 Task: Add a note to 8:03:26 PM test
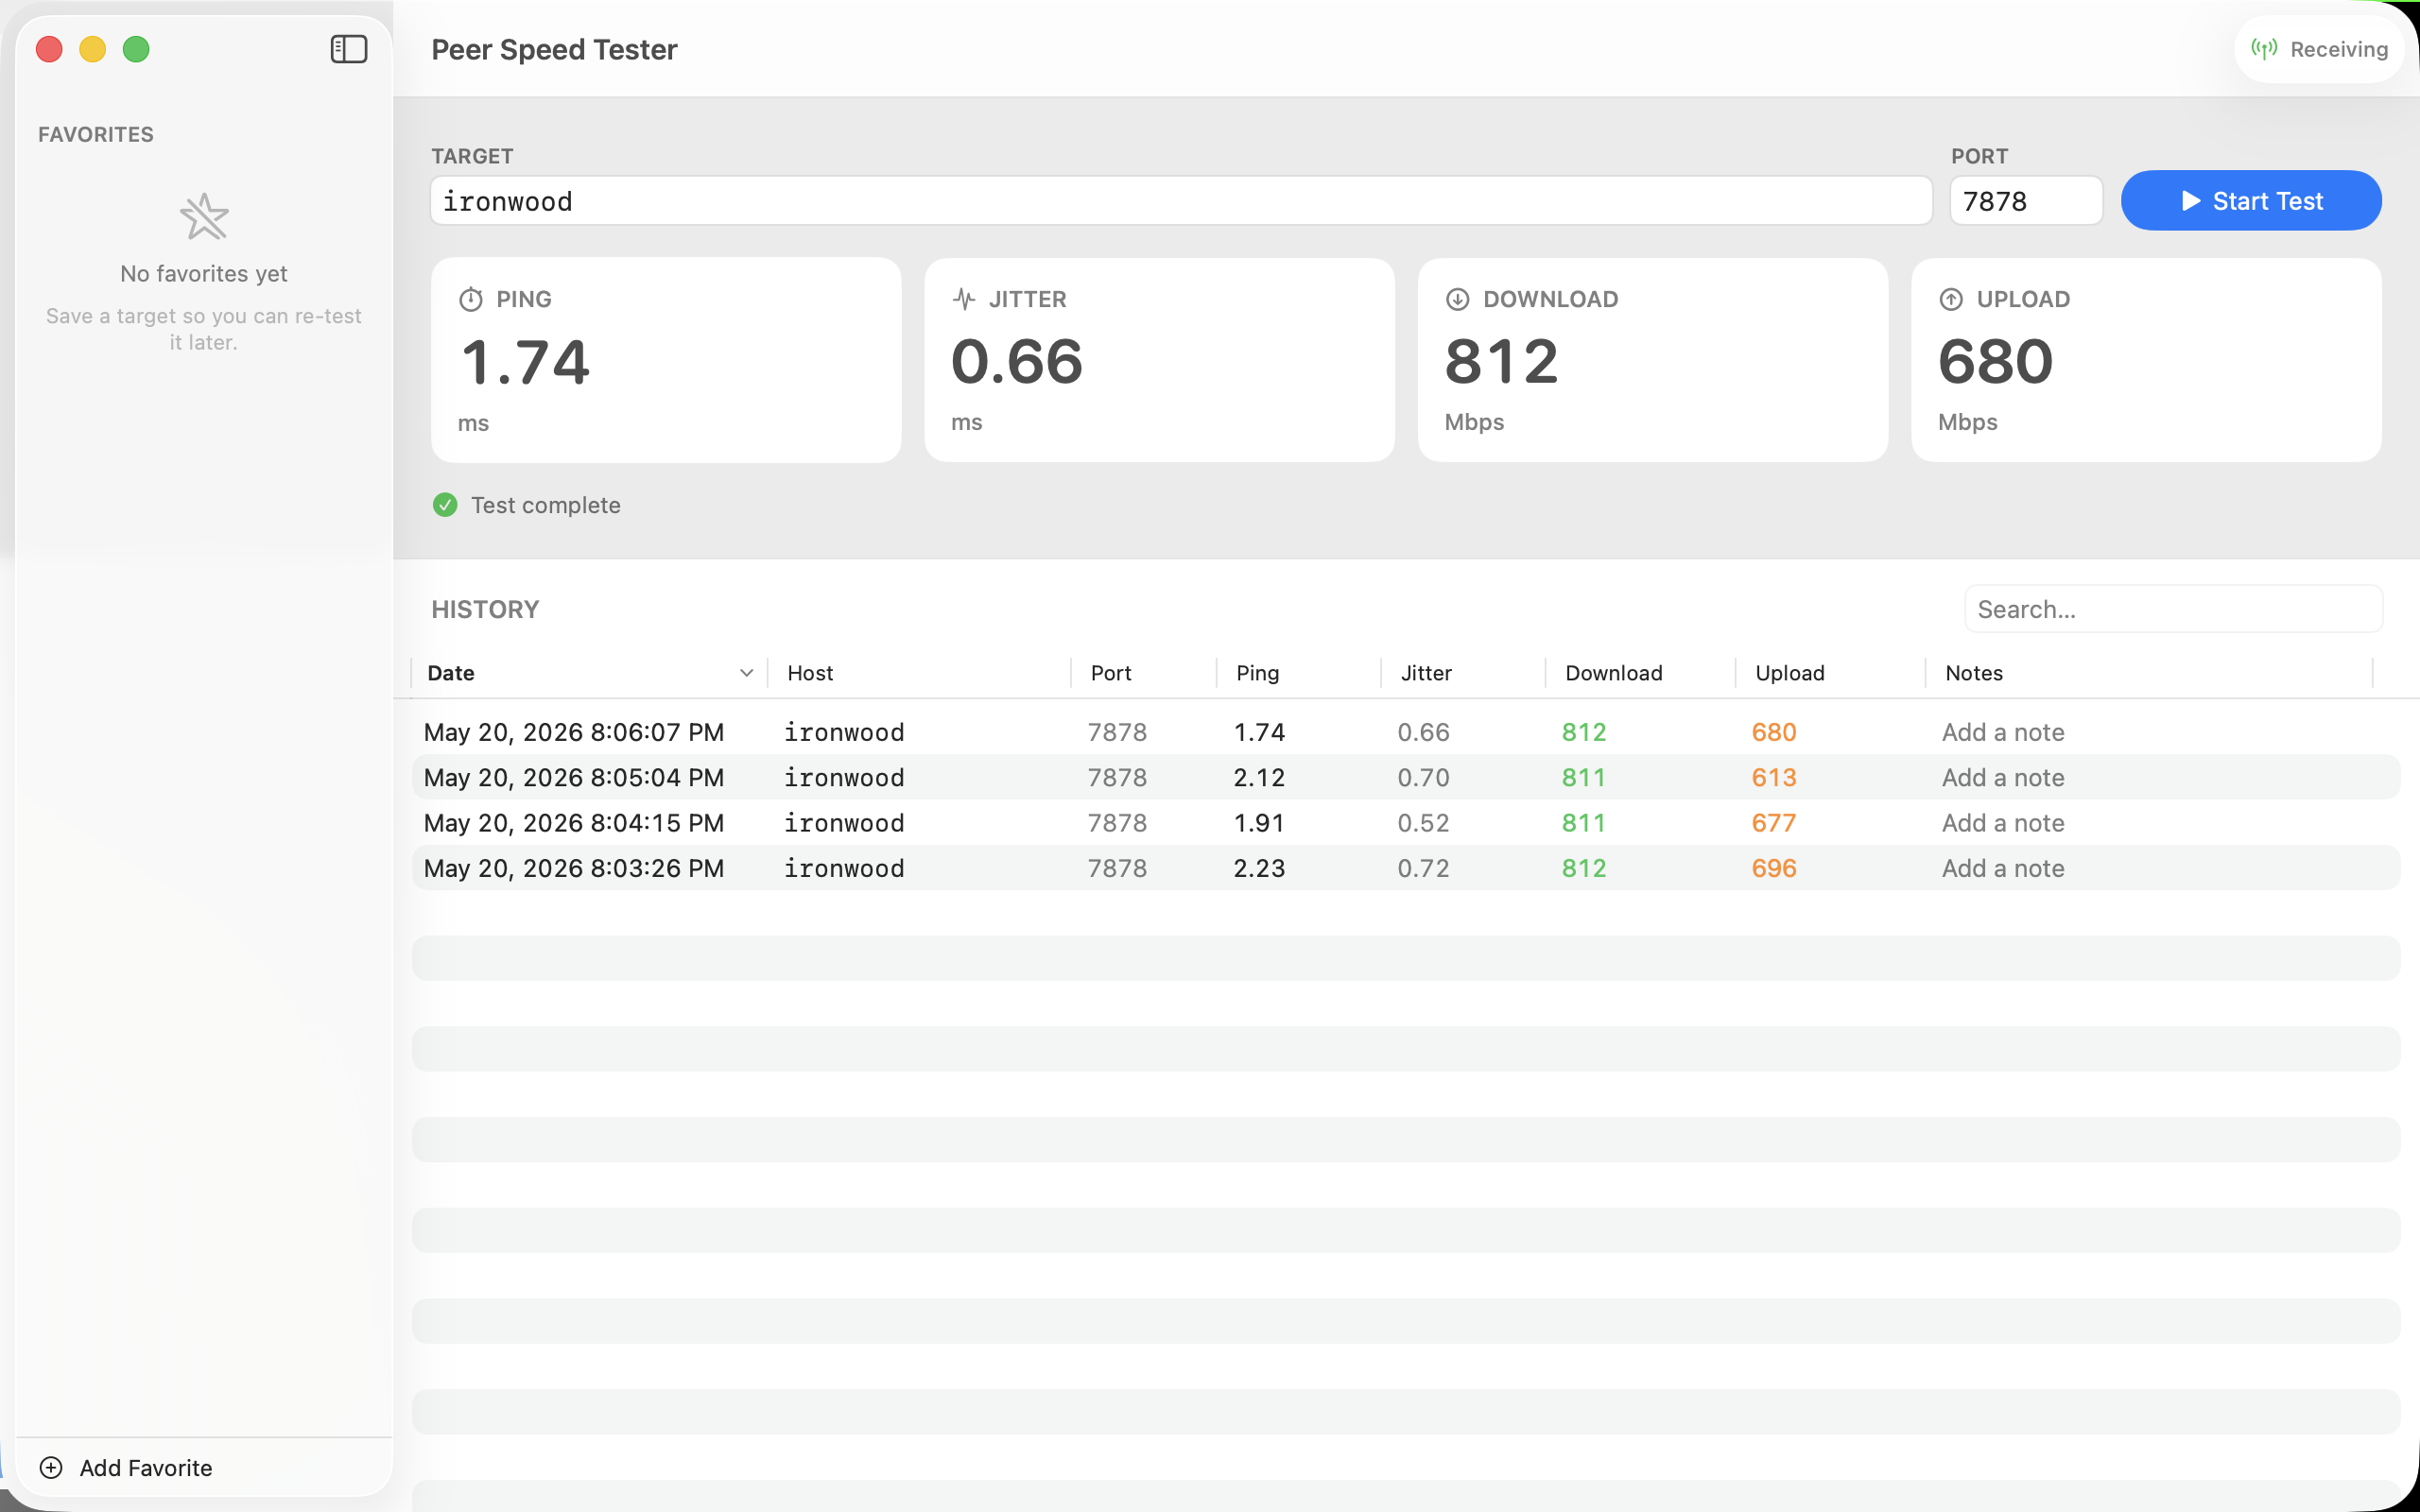2003,868
